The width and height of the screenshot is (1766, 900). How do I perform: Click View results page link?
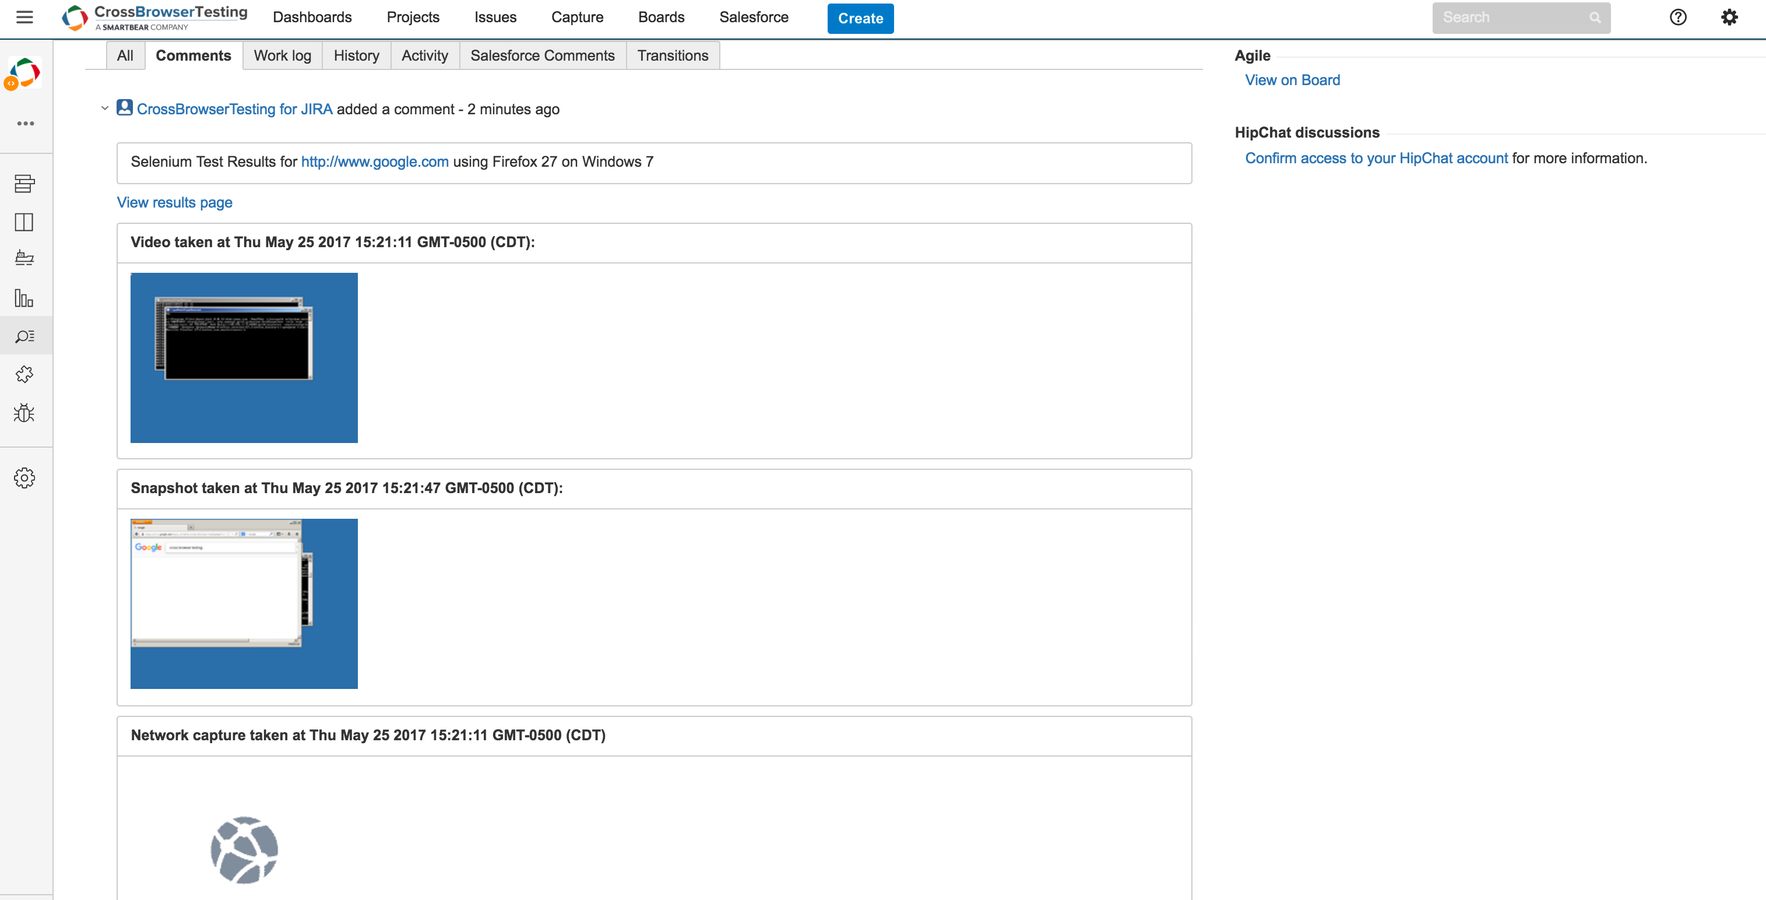[175, 203]
